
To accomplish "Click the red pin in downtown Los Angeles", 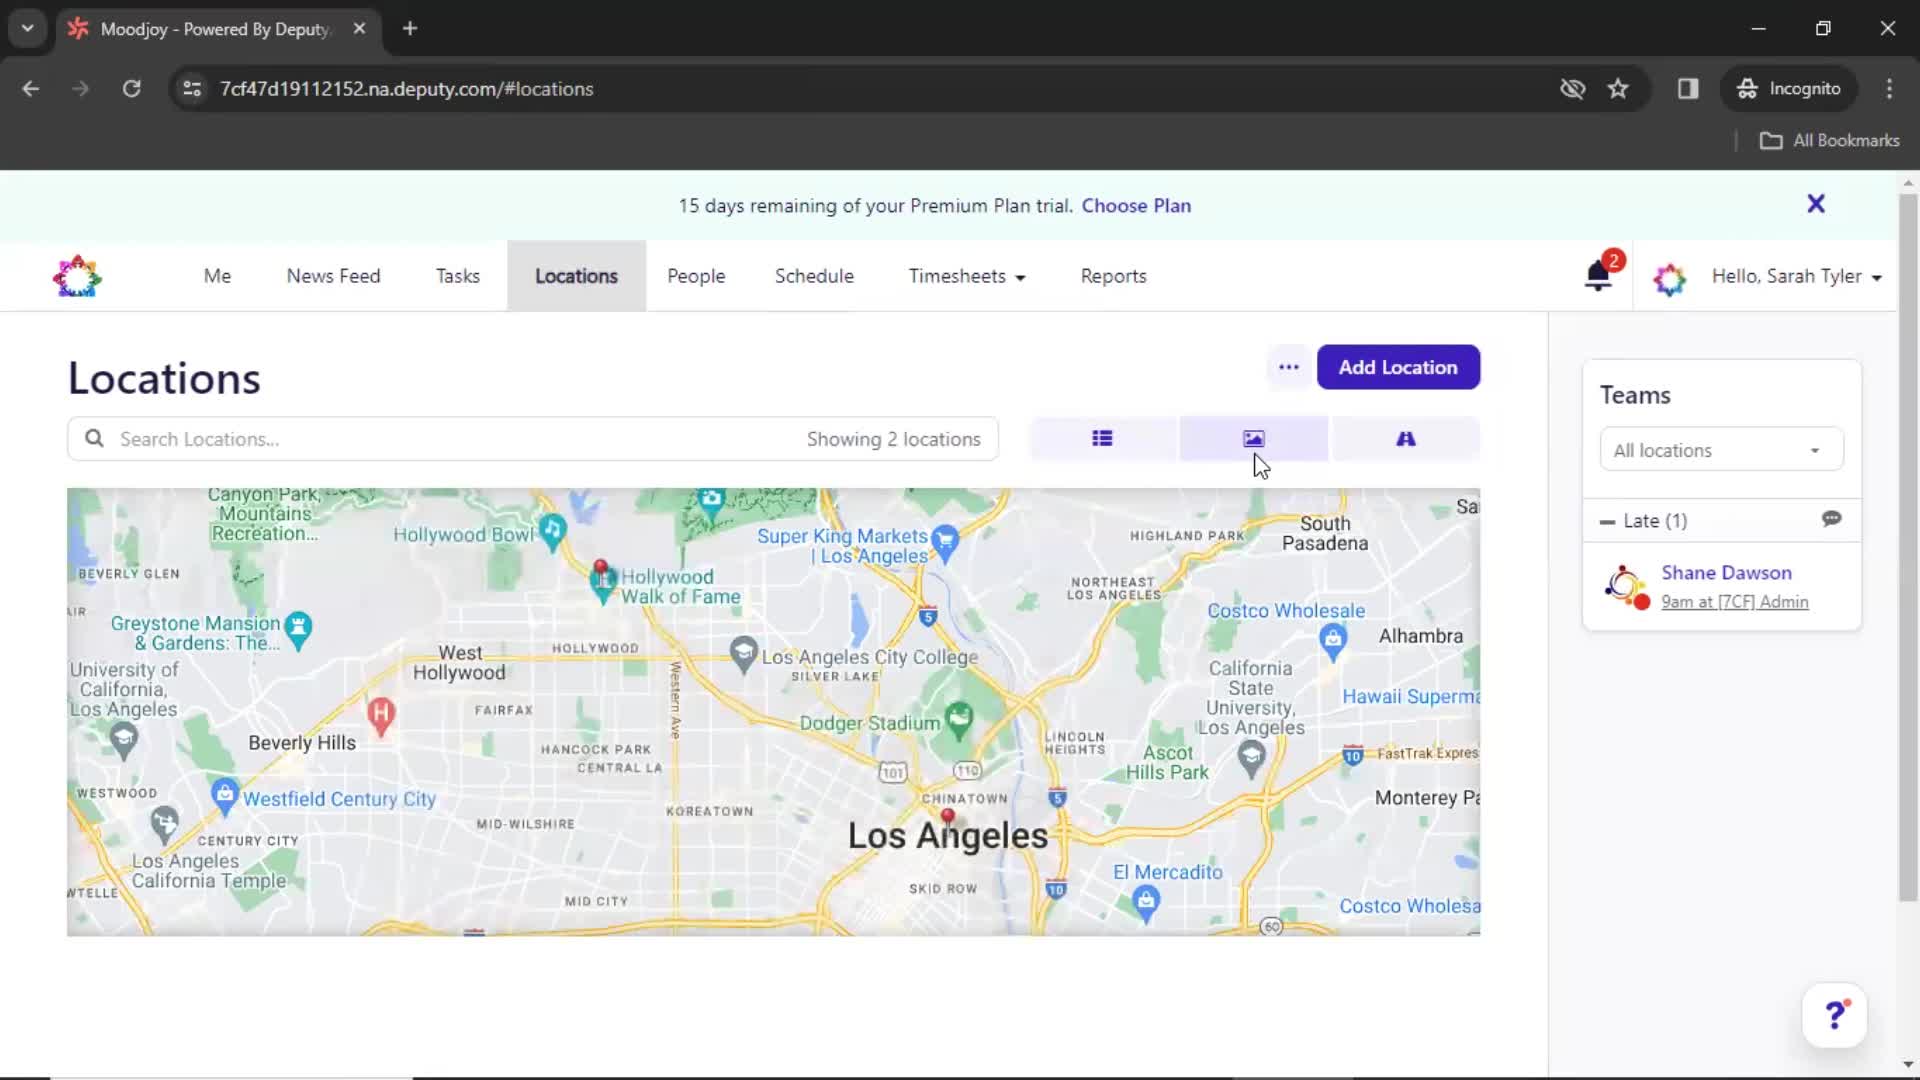I will point(948,818).
